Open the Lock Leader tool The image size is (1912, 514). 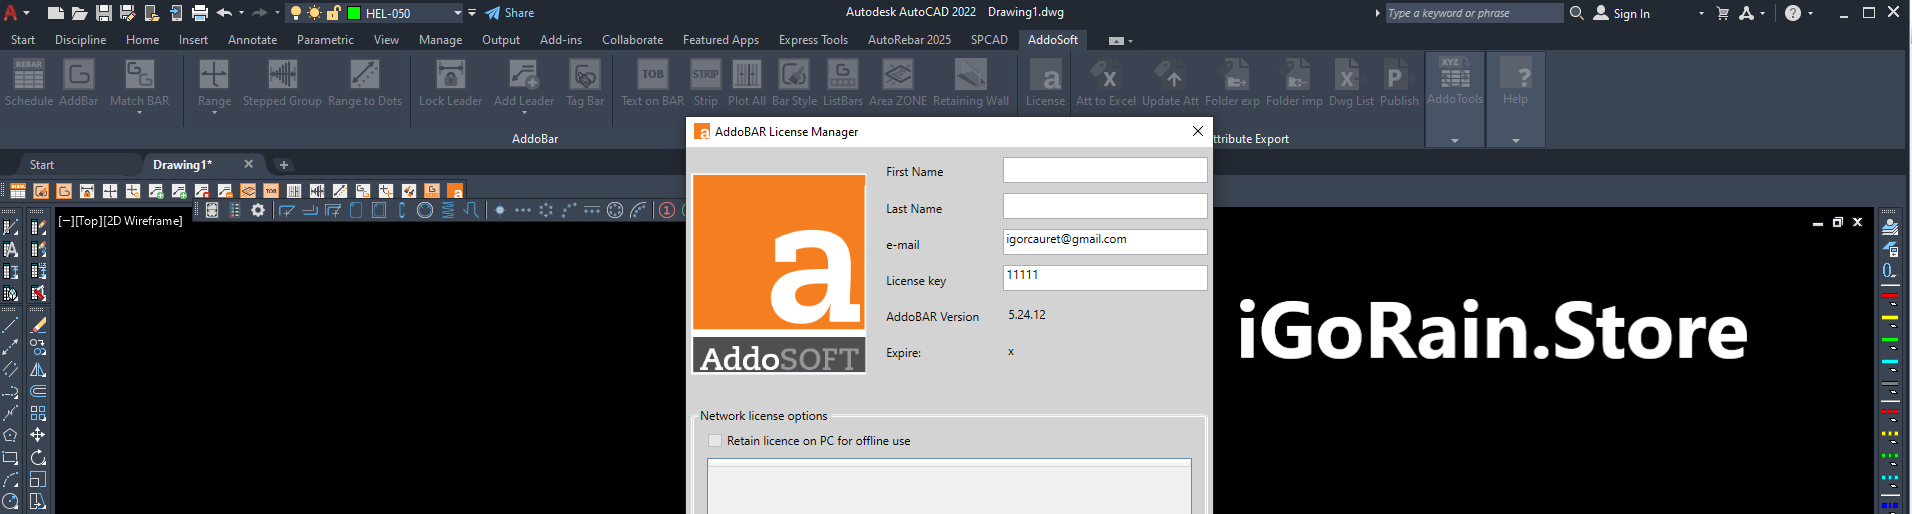click(x=450, y=76)
